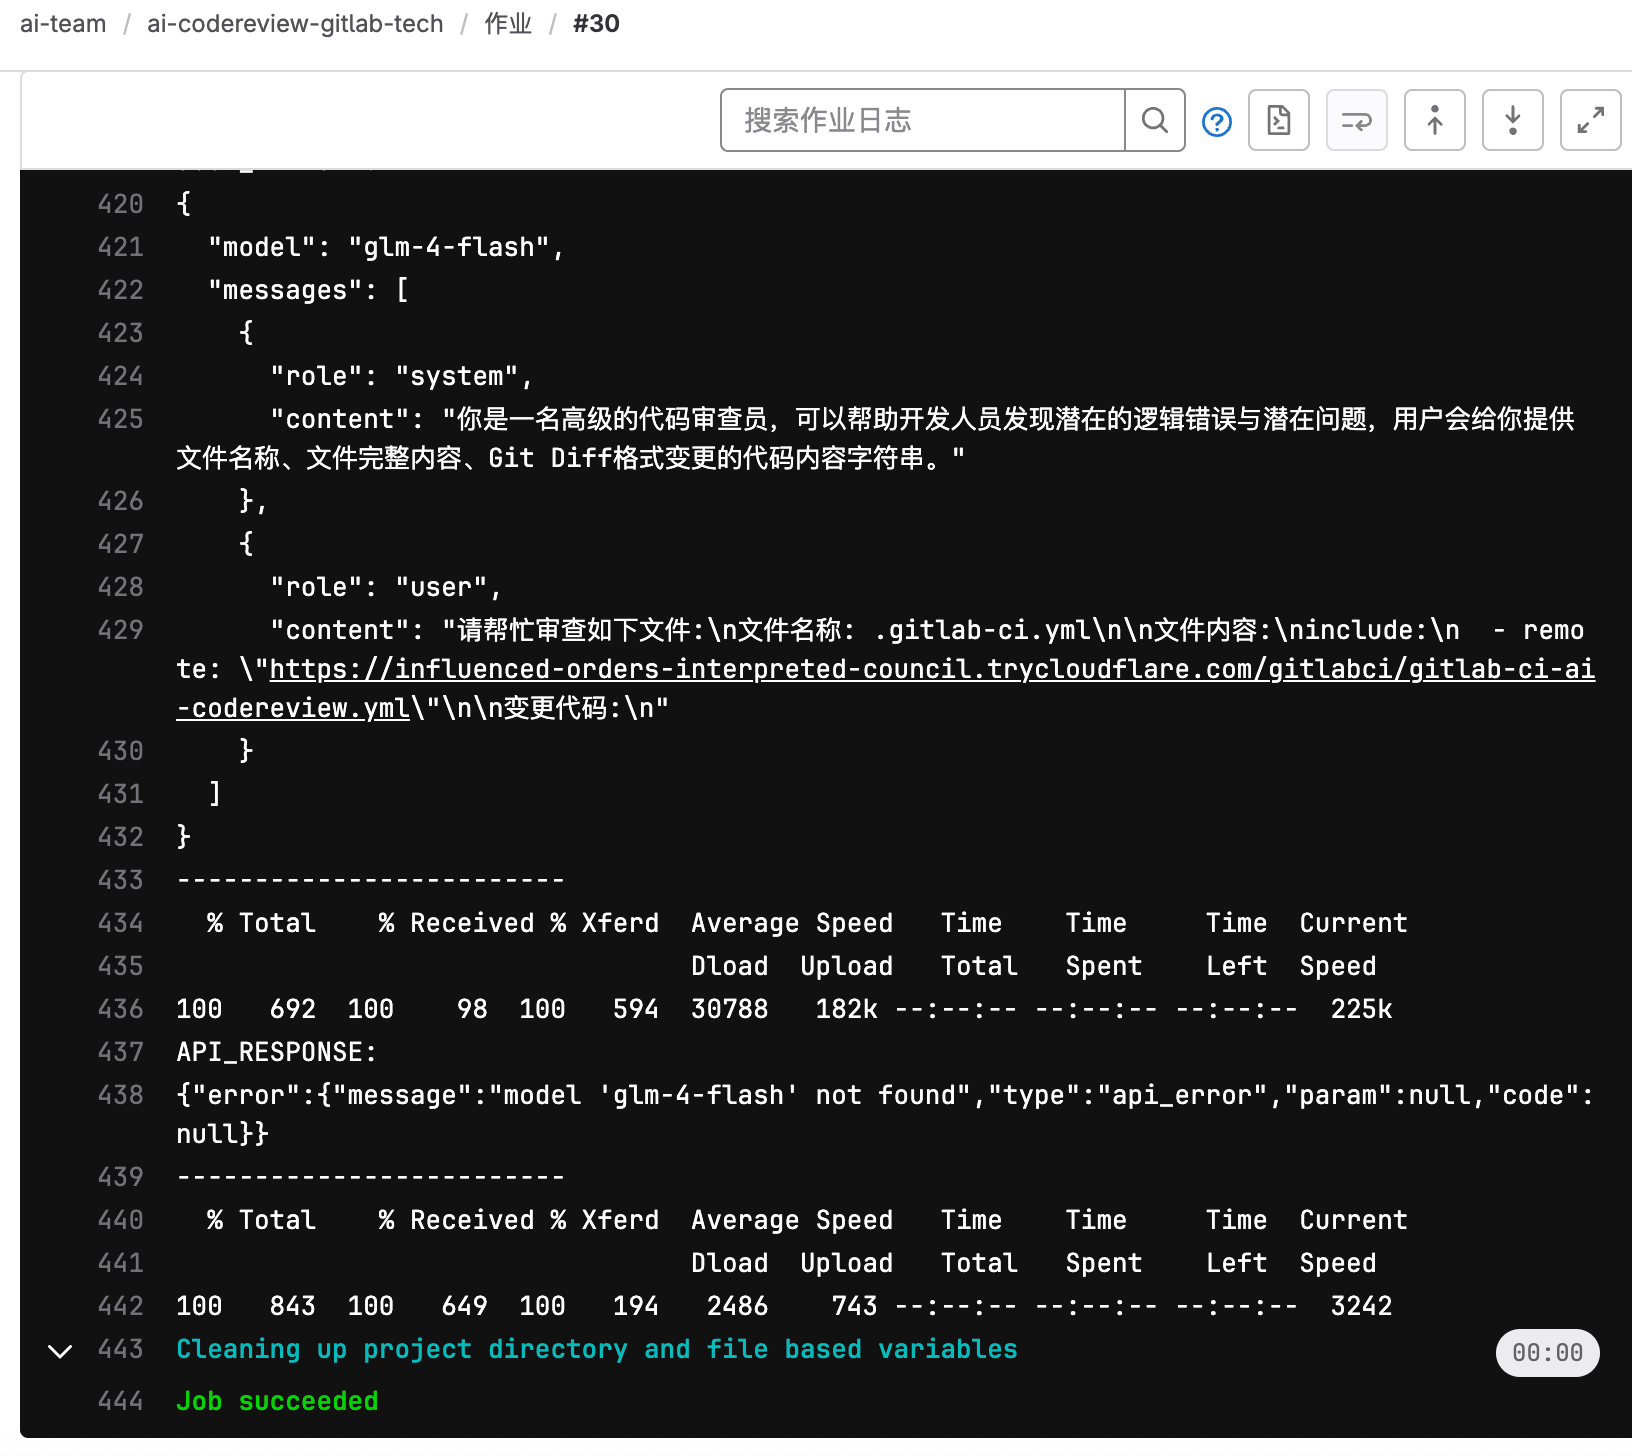Click the 'Job succeeded' log text
This screenshot has width=1632, height=1456.
tap(277, 1401)
